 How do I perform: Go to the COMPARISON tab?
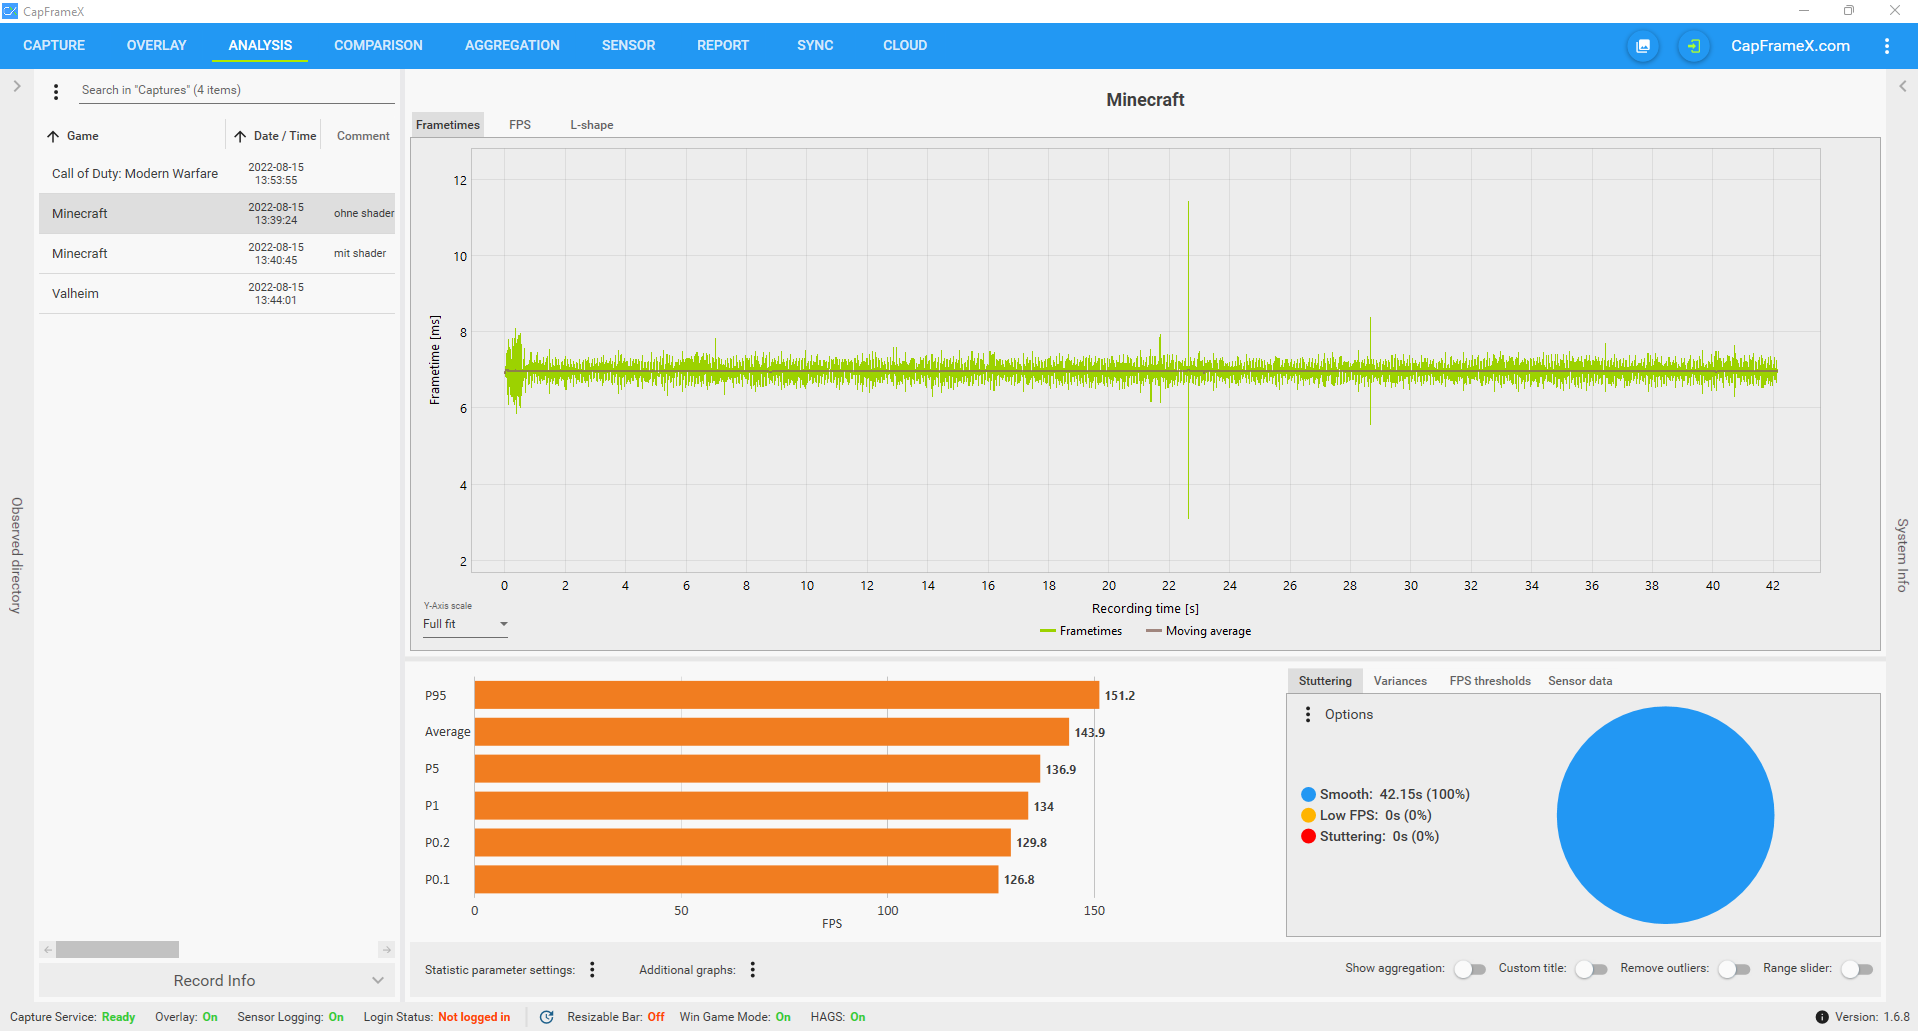pyautogui.click(x=378, y=46)
